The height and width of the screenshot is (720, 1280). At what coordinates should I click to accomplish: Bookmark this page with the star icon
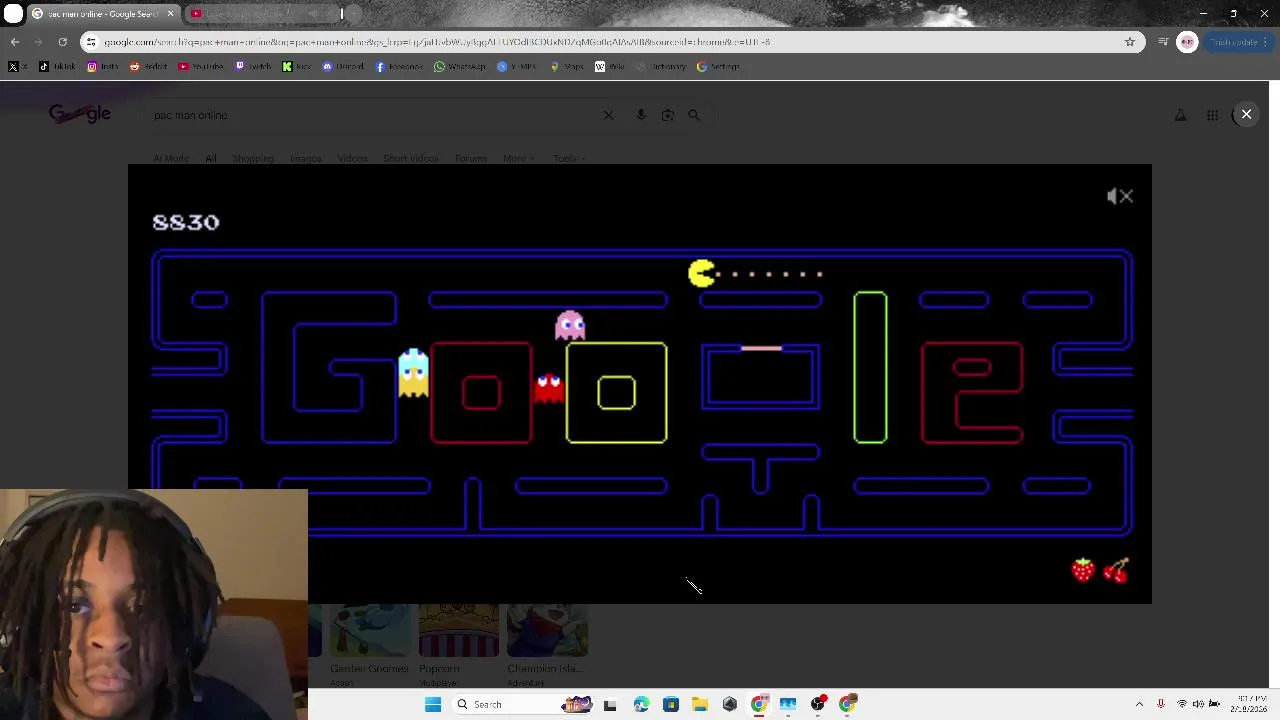pyautogui.click(x=1130, y=42)
